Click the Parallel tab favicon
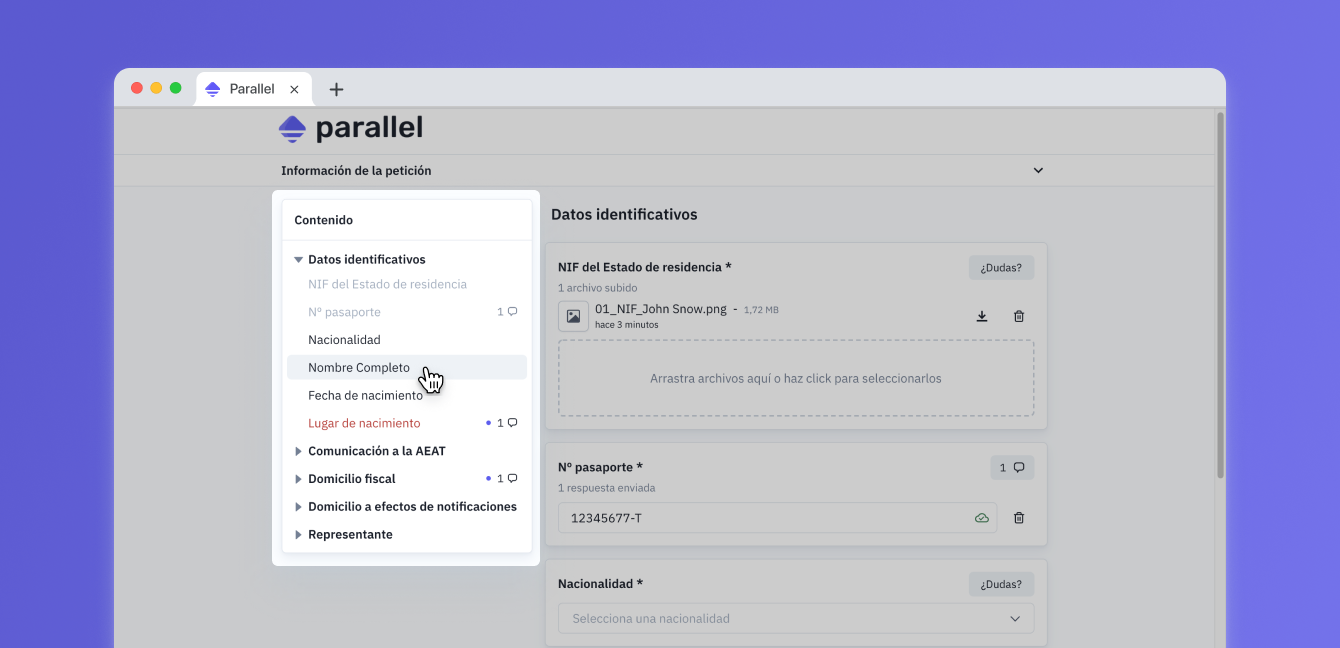Viewport: 1340px width, 648px height. coord(212,89)
